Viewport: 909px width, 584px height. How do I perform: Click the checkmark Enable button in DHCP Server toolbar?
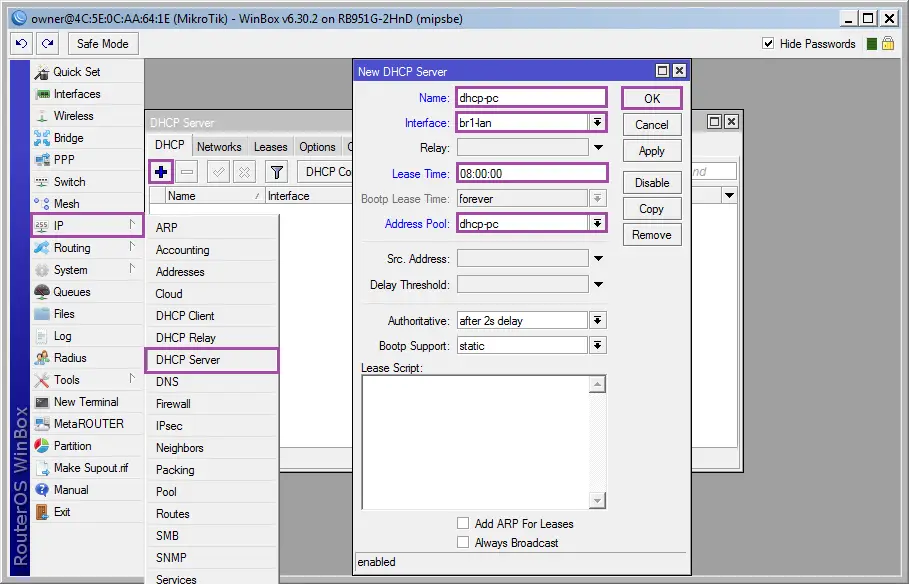click(219, 172)
